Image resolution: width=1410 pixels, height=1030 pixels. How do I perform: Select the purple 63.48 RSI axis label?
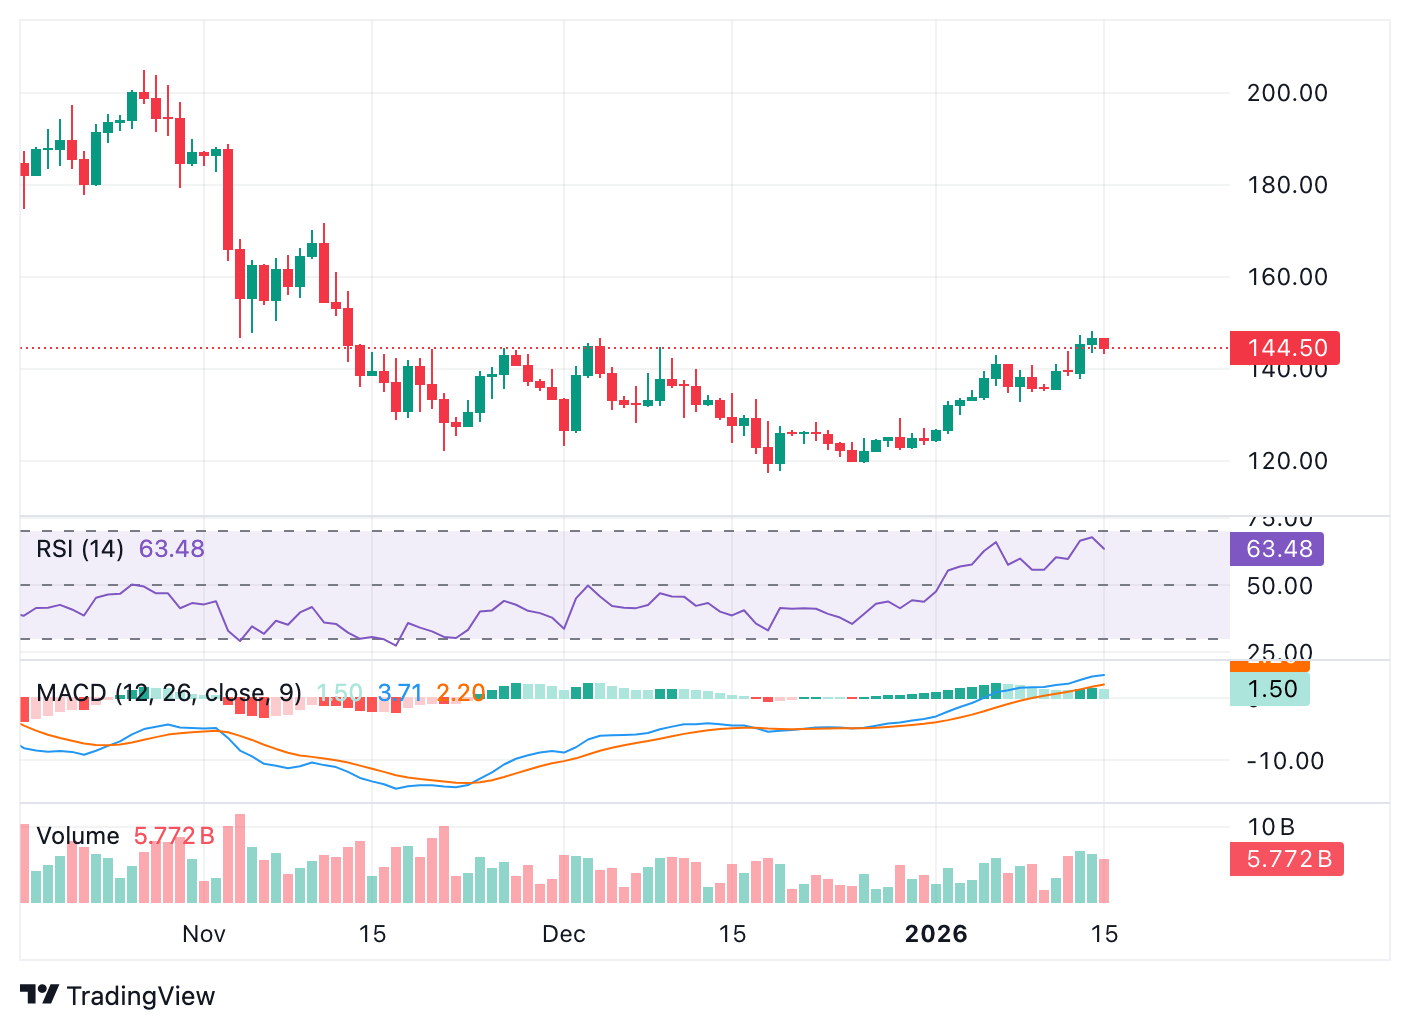[1278, 549]
